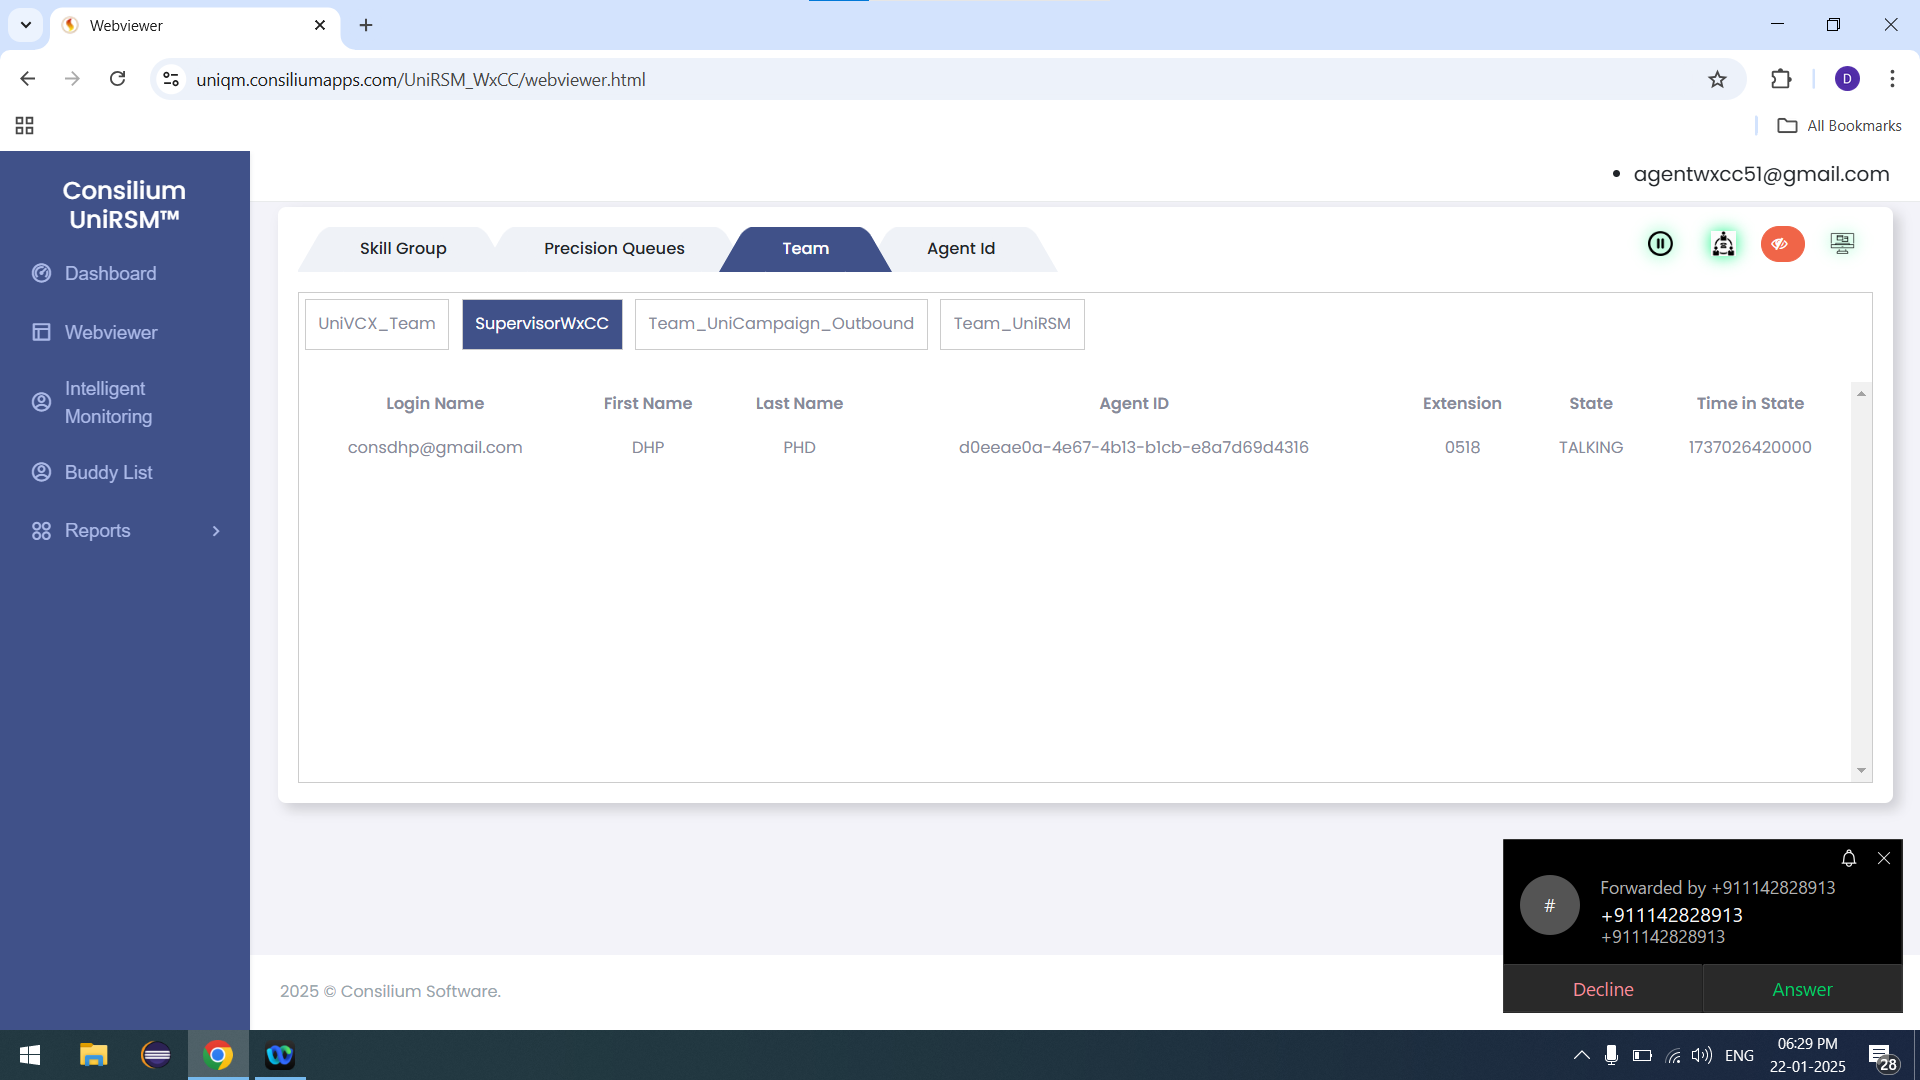Switch to the Precision Queues tab
This screenshot has width=1920, height=1080.
pos(614,248)
